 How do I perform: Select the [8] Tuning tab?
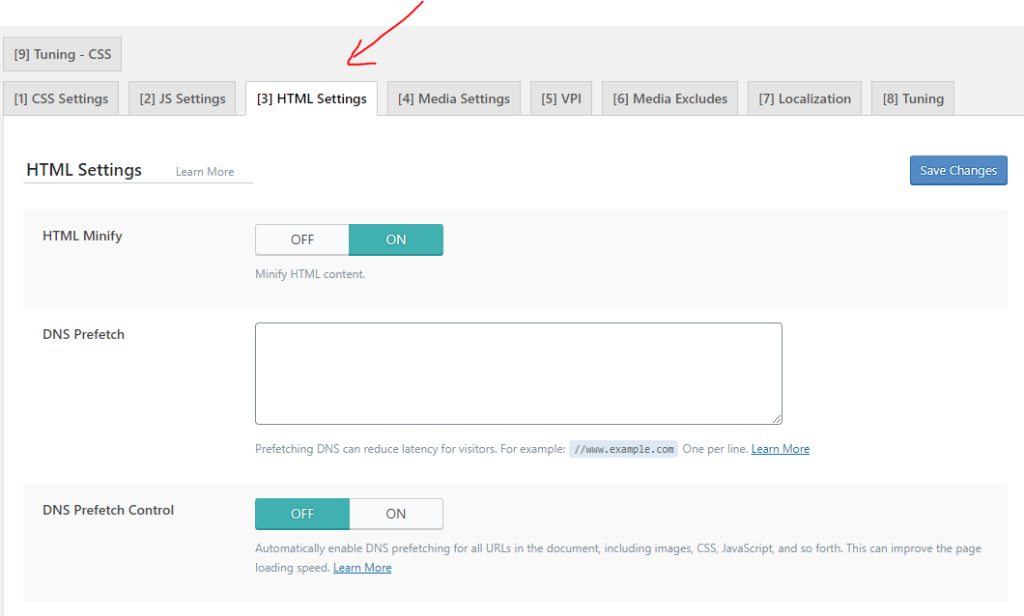pyautogui.click(x=912, y=99)
